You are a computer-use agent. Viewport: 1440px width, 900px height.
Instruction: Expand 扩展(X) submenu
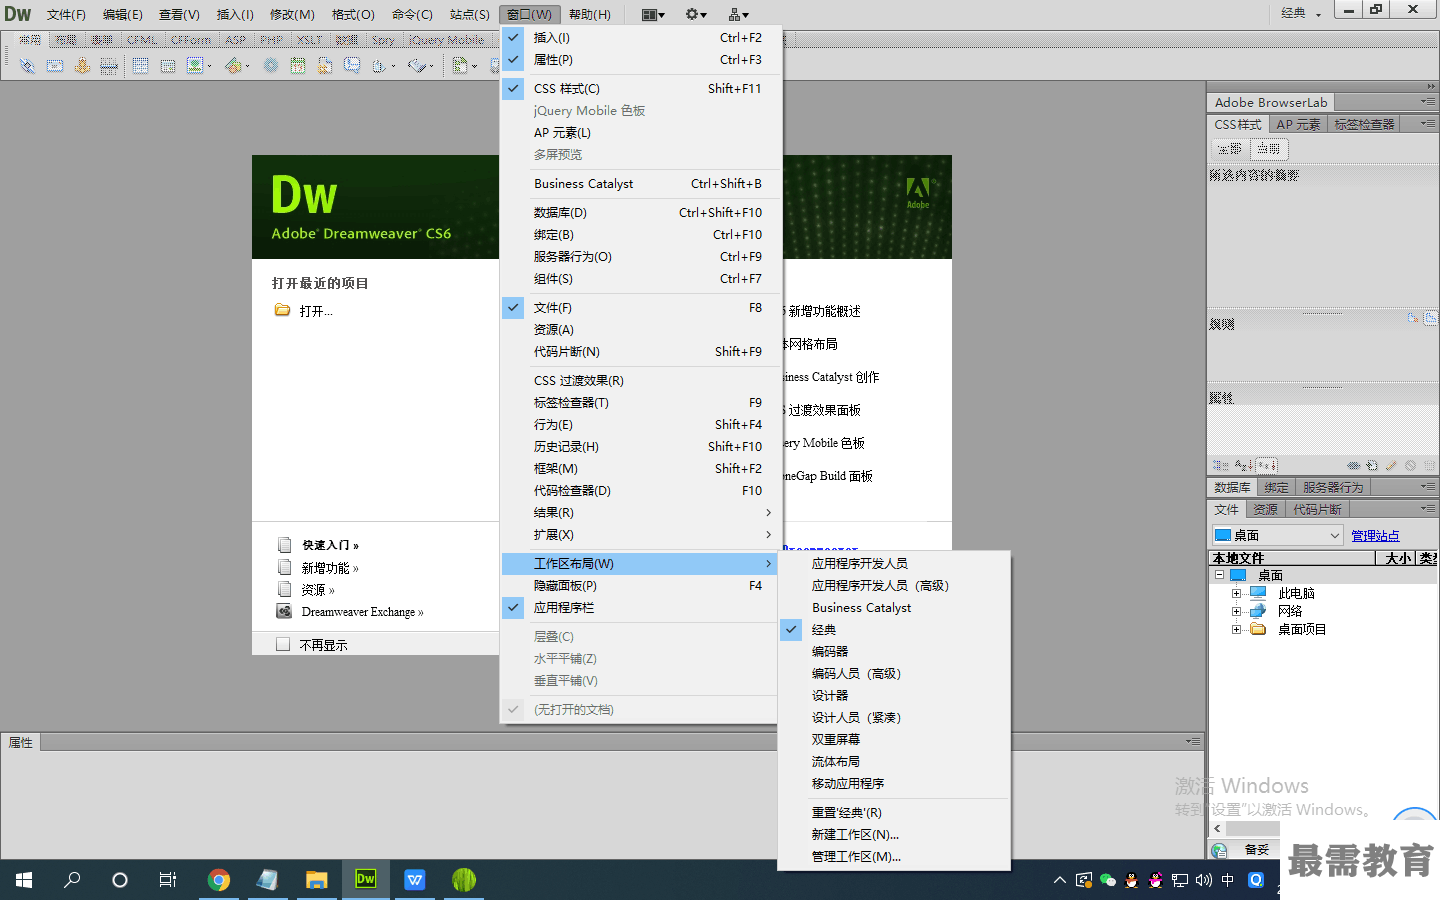[640, 535]
